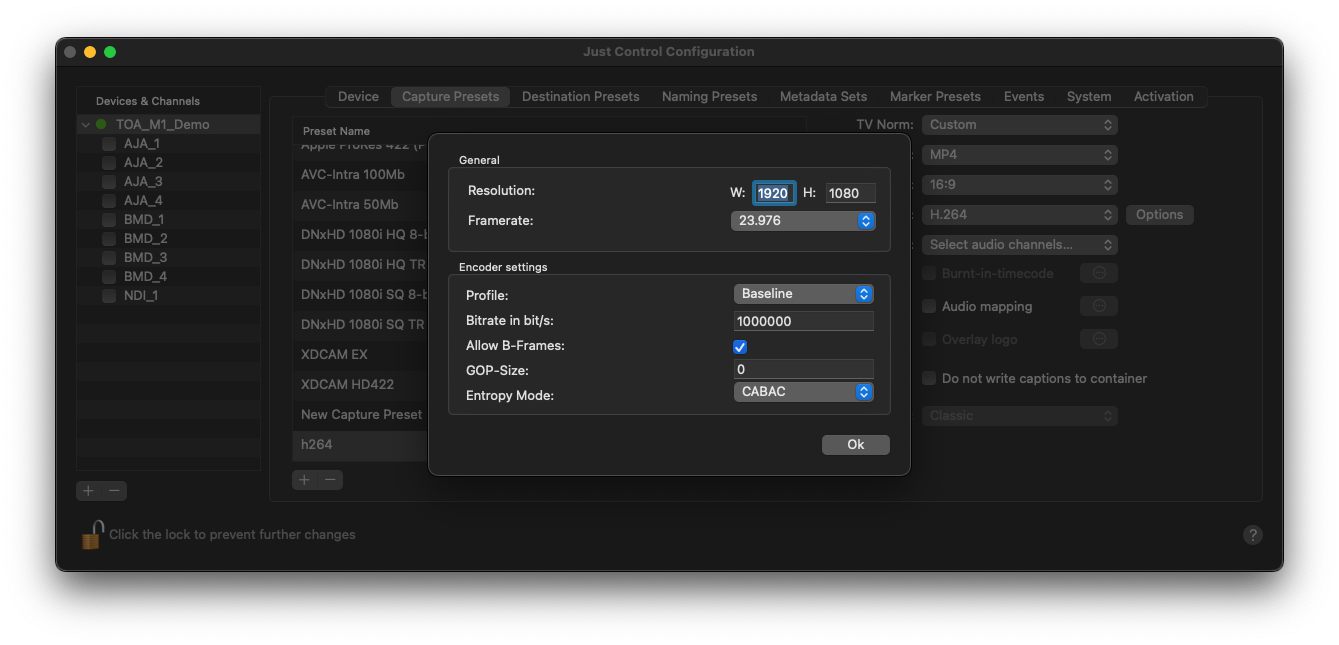
Task: Open Burnt-in-timecode settings round button
Action: pos(1099,273)
